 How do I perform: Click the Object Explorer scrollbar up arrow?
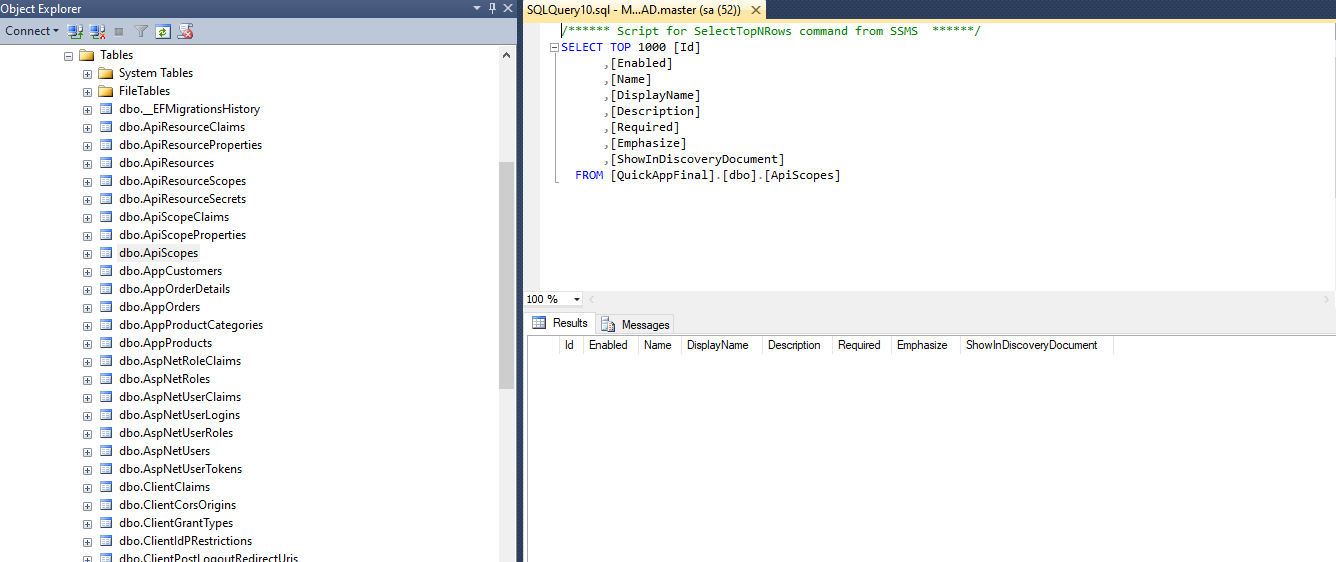click(x=507, y=56)
